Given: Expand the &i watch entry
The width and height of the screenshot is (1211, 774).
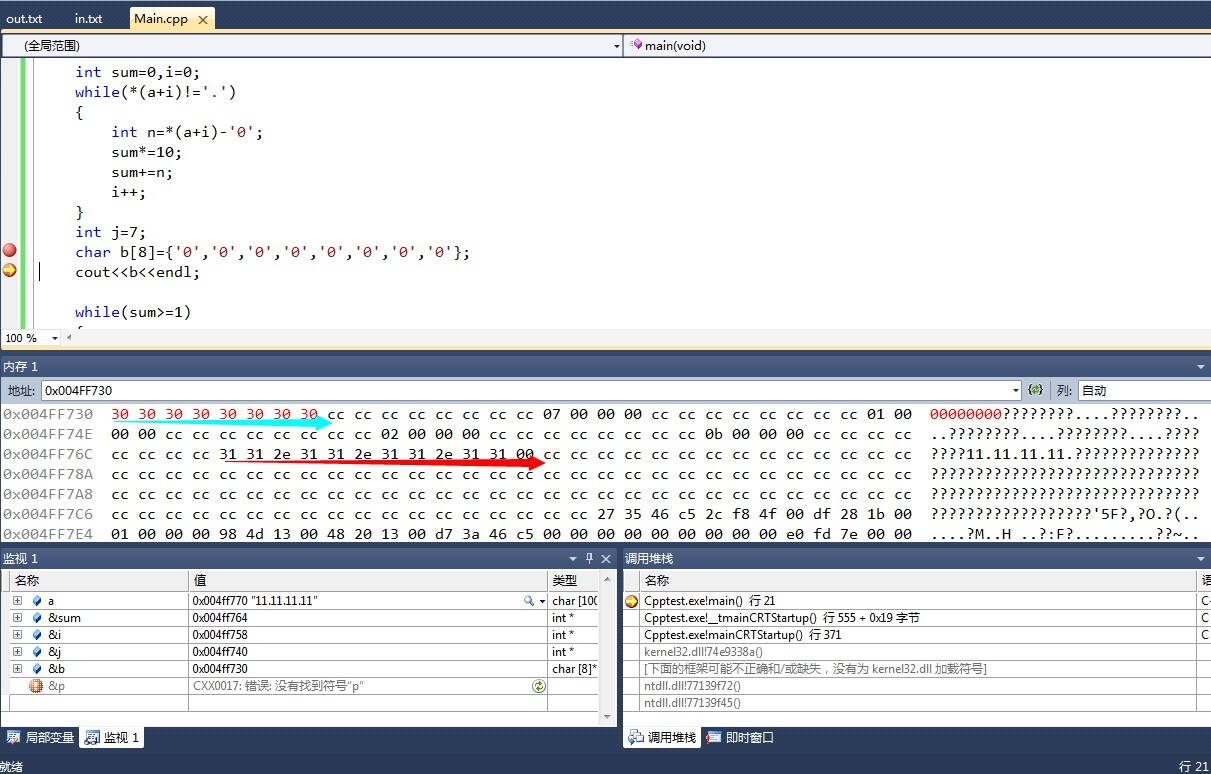Looking at the screenshot, I should coord(17,635).
